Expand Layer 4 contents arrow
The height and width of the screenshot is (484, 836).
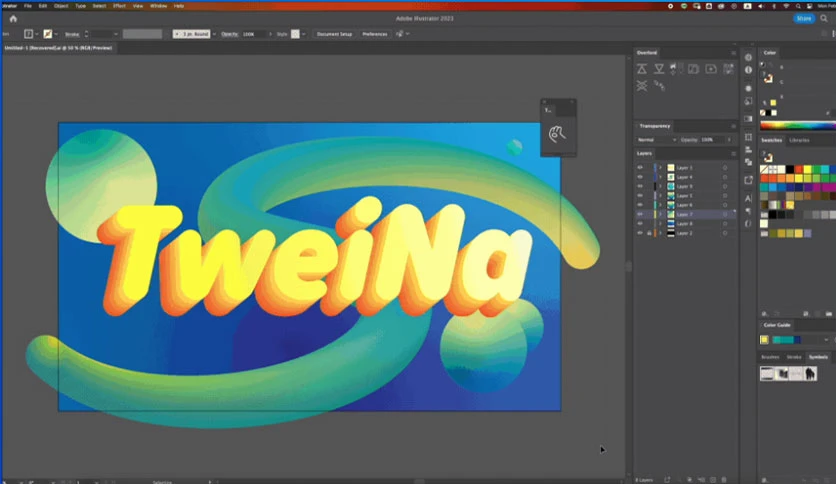pyautogui.click(x=660, y=177)
